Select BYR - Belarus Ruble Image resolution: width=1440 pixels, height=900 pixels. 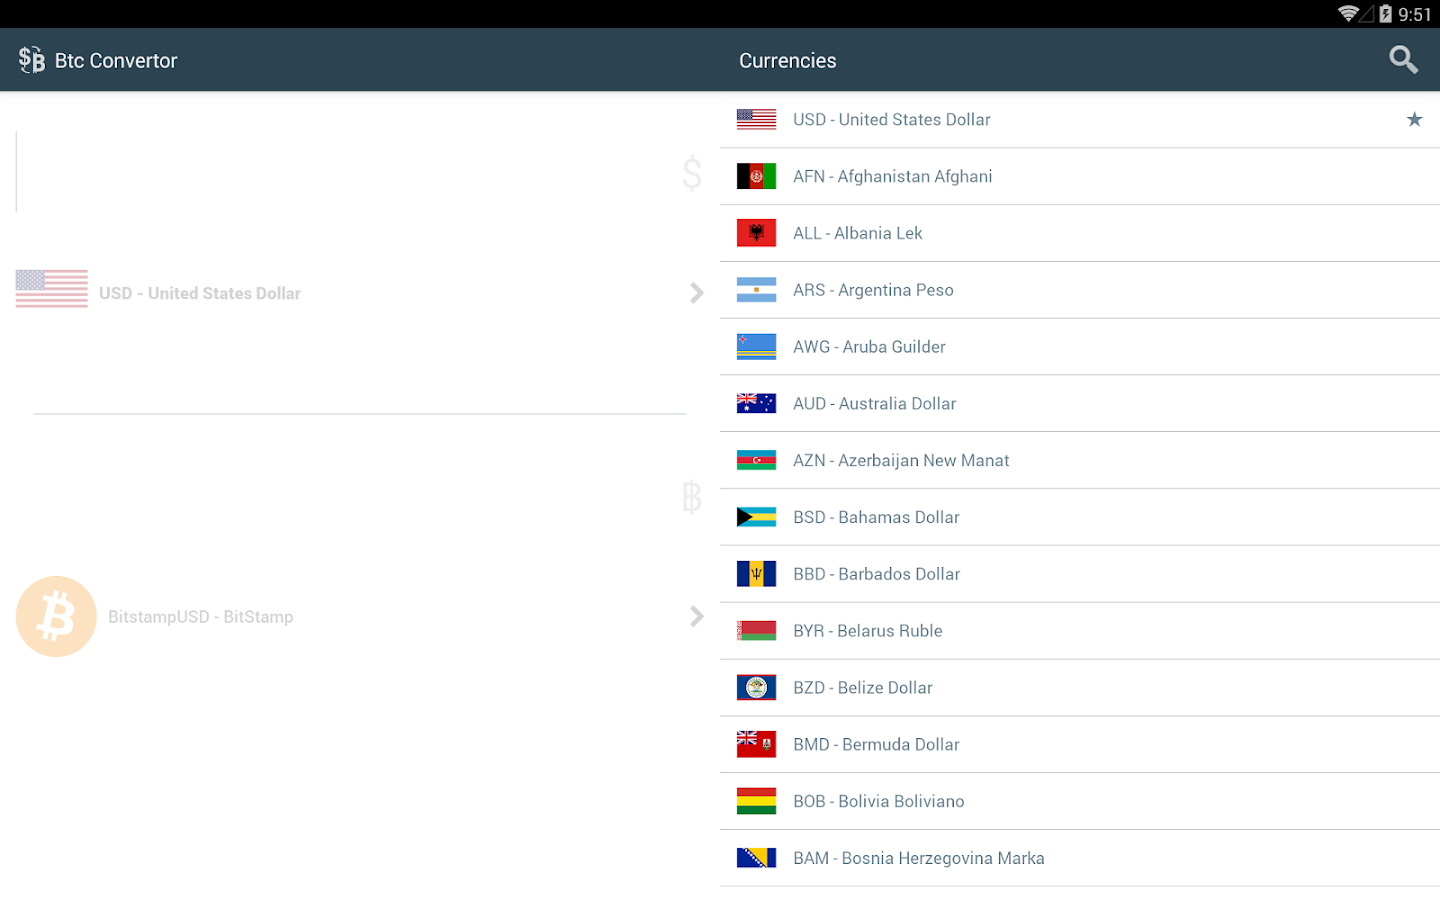[867, 631]
